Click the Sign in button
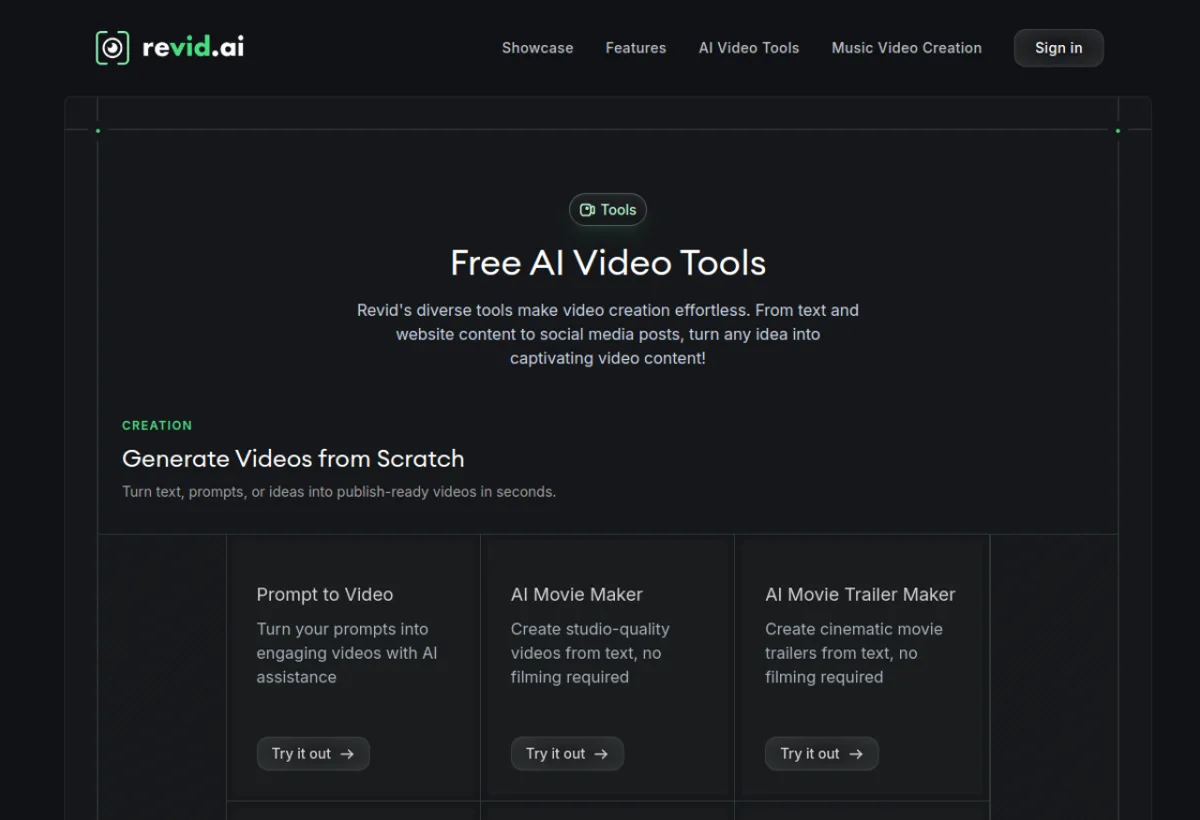This screenshot has width=1200, height=820. pos(1059,48)
